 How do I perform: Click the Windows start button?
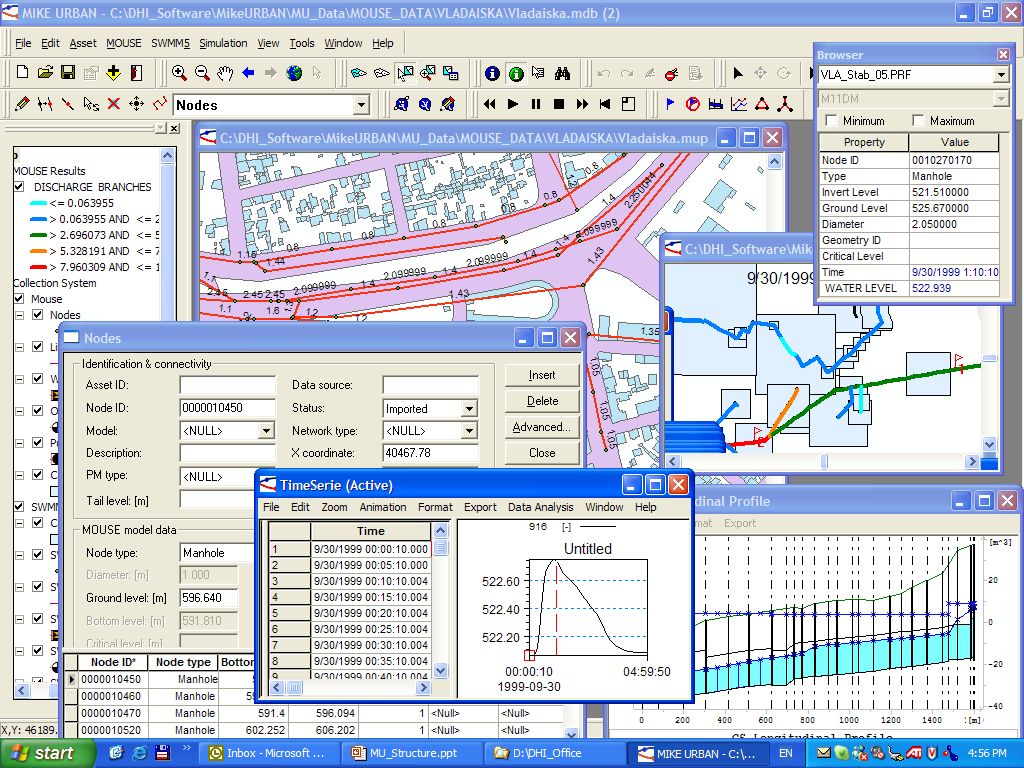[x=47, y=754]
